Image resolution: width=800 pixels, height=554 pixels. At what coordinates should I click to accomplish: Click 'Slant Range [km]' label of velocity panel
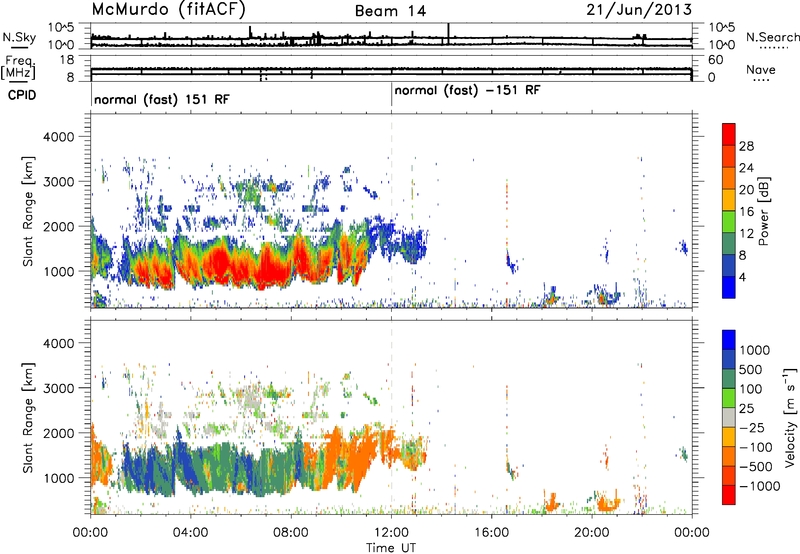pos(28,417)
